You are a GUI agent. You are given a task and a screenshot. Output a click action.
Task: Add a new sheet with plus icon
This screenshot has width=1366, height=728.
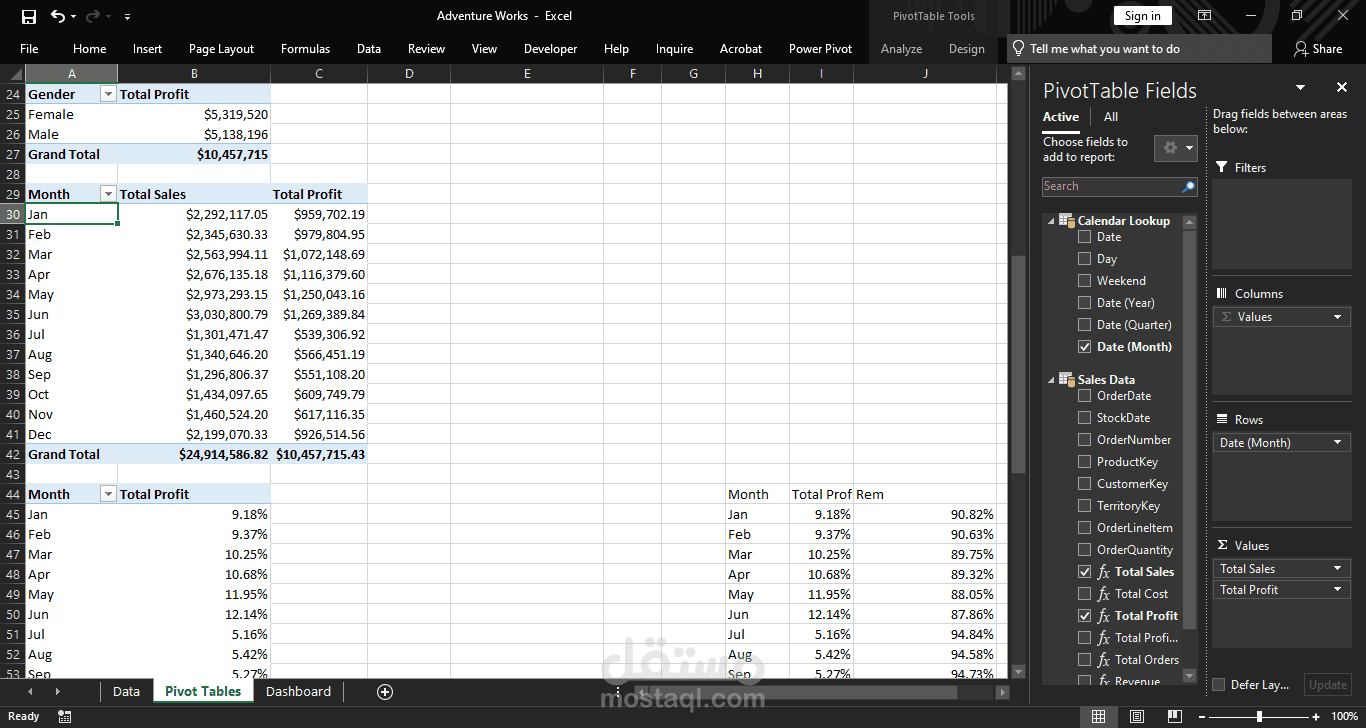pos(385,692)
